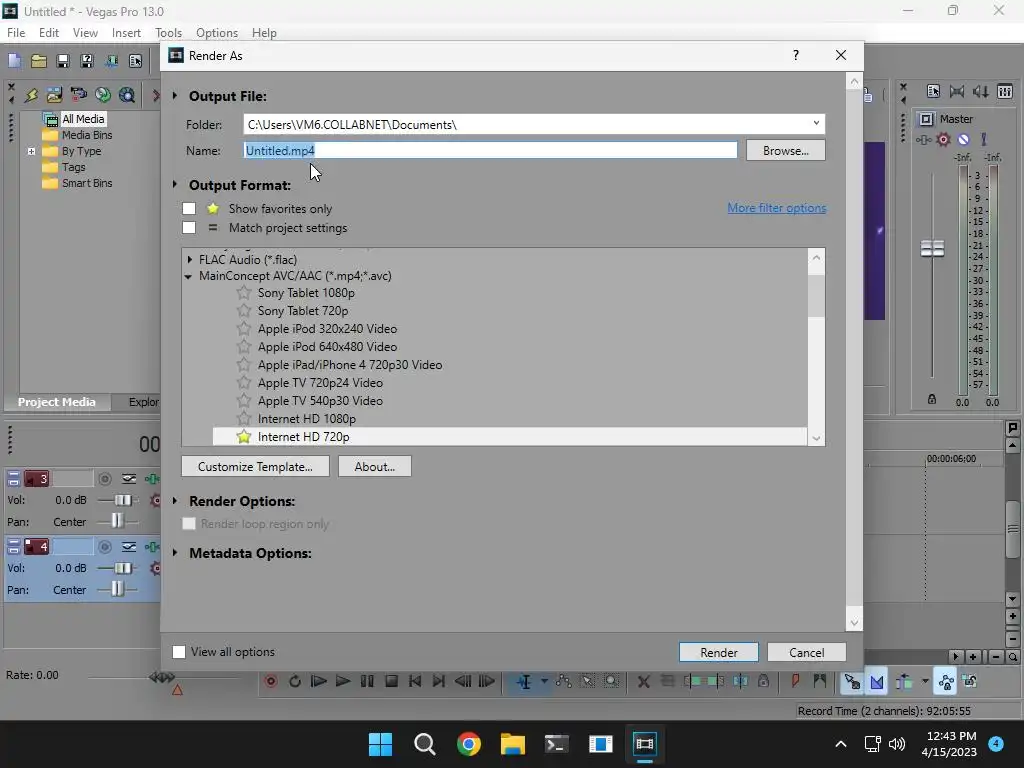Click the help question mark in Render As

tap(795, 56)
